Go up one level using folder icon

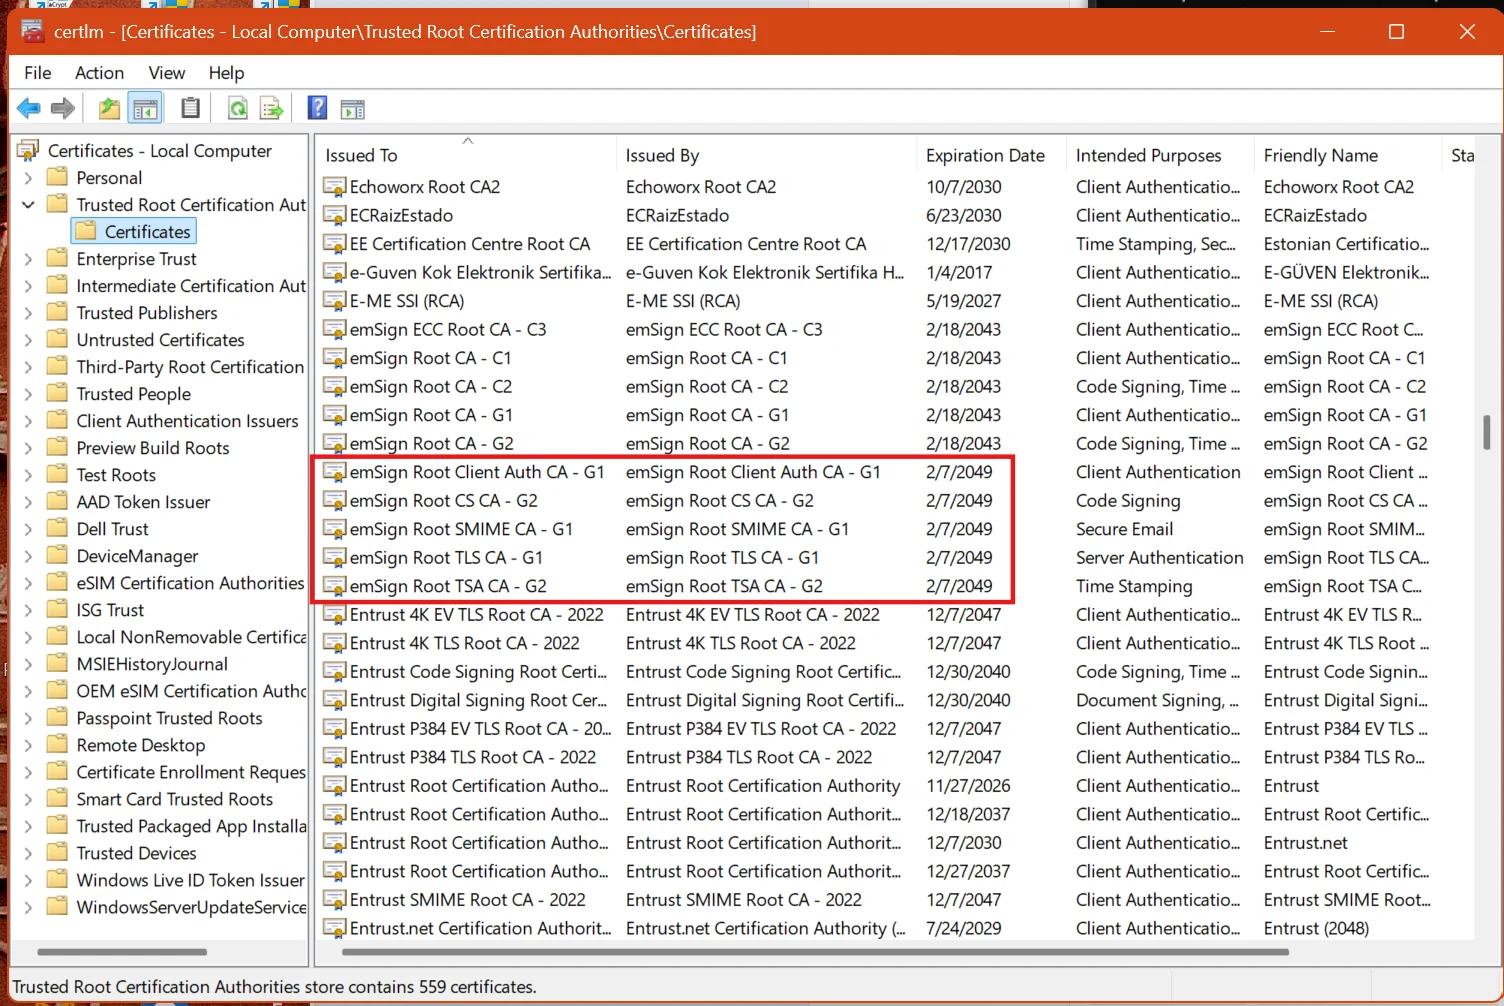(x=109, y=108)
